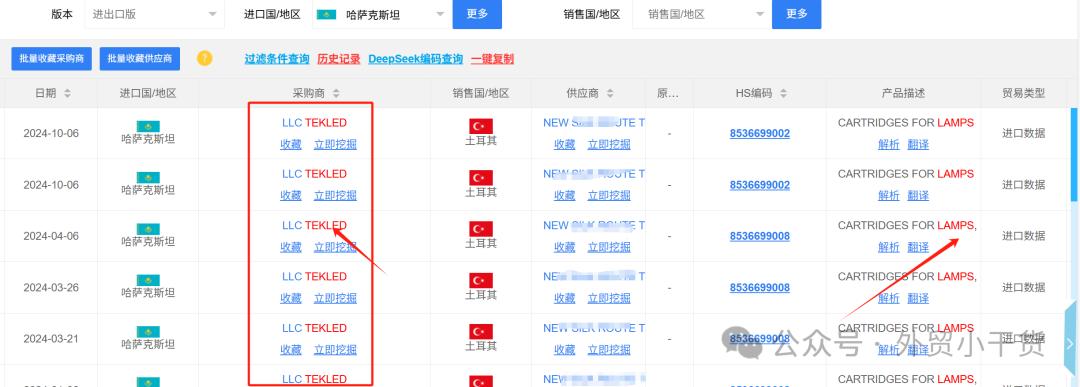Click CARTRIDGES FOR LAMPS description in 2024-03-26 row
The height and width of the screenshot is (387, 1080).
(x=906, y=276)
